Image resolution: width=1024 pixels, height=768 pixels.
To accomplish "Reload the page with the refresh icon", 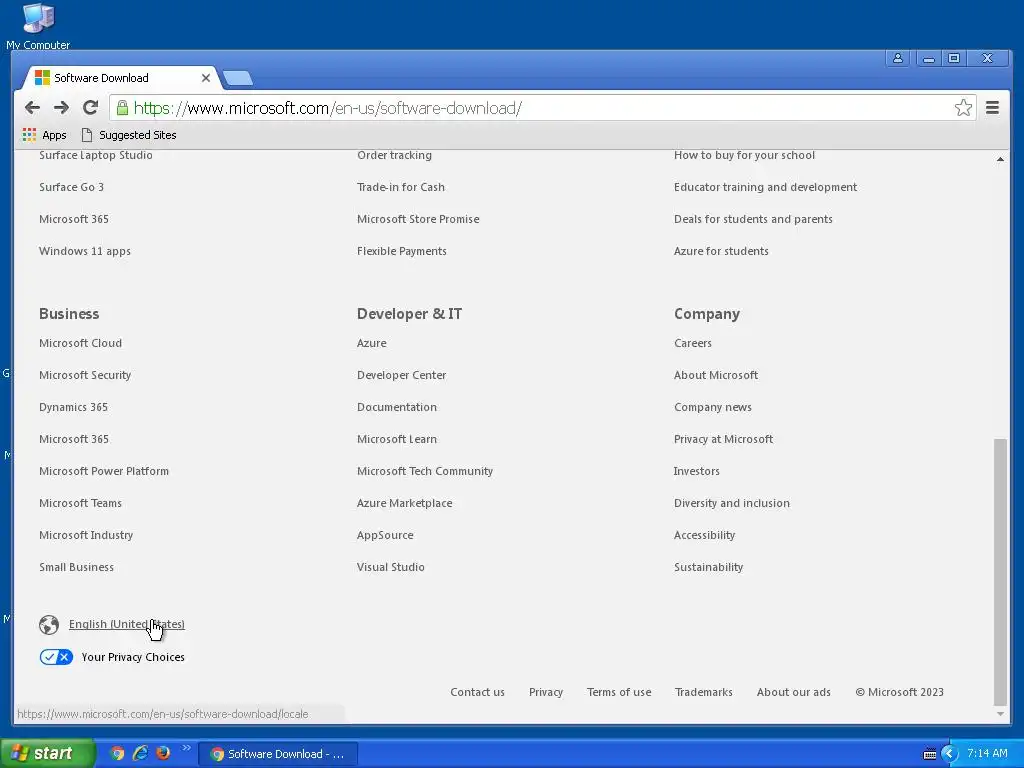I will [x=91, y=108].
